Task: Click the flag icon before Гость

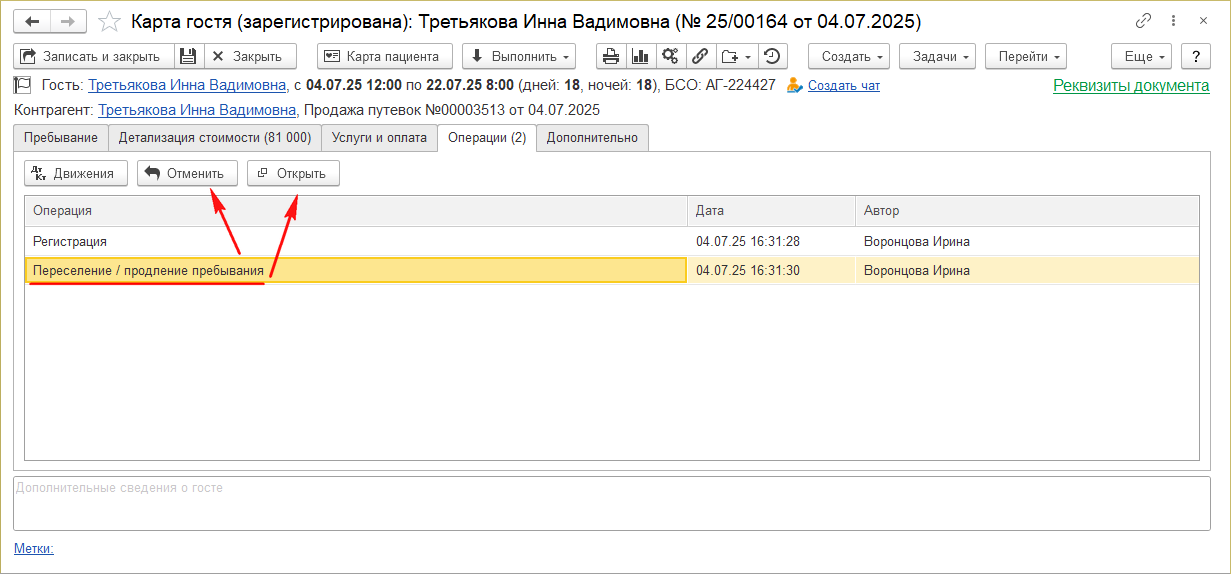Action: click(x=24, y=86)
